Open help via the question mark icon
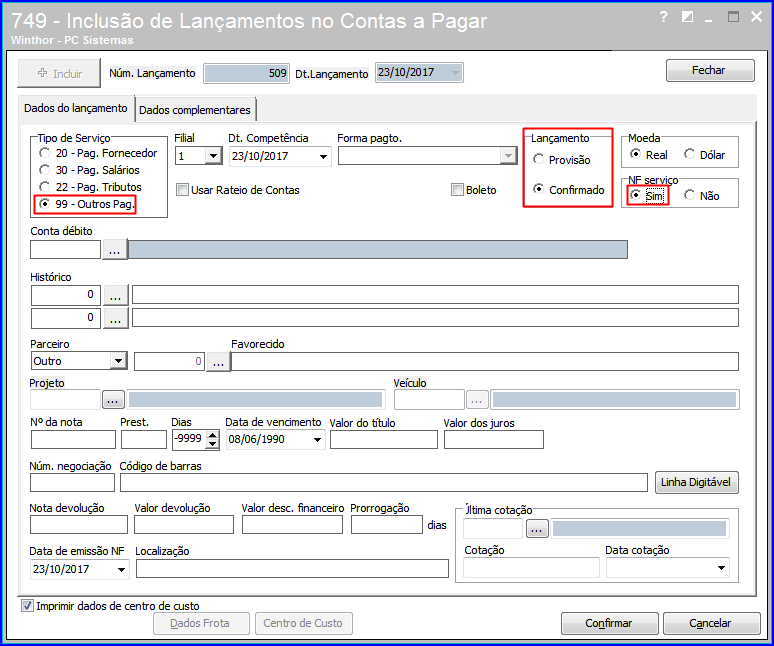 (x=663, y=17)
